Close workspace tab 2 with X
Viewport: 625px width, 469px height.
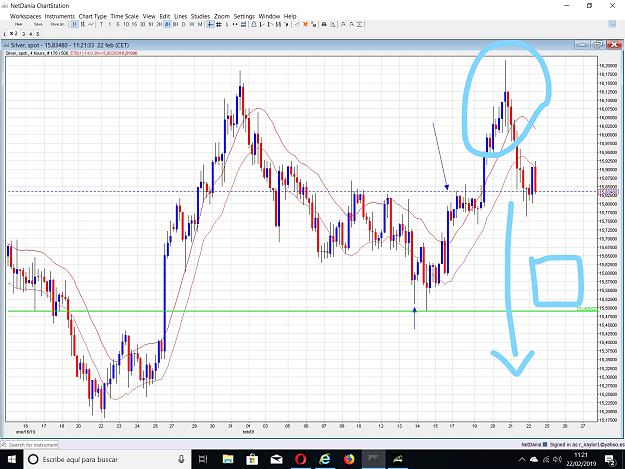[11, 33]
